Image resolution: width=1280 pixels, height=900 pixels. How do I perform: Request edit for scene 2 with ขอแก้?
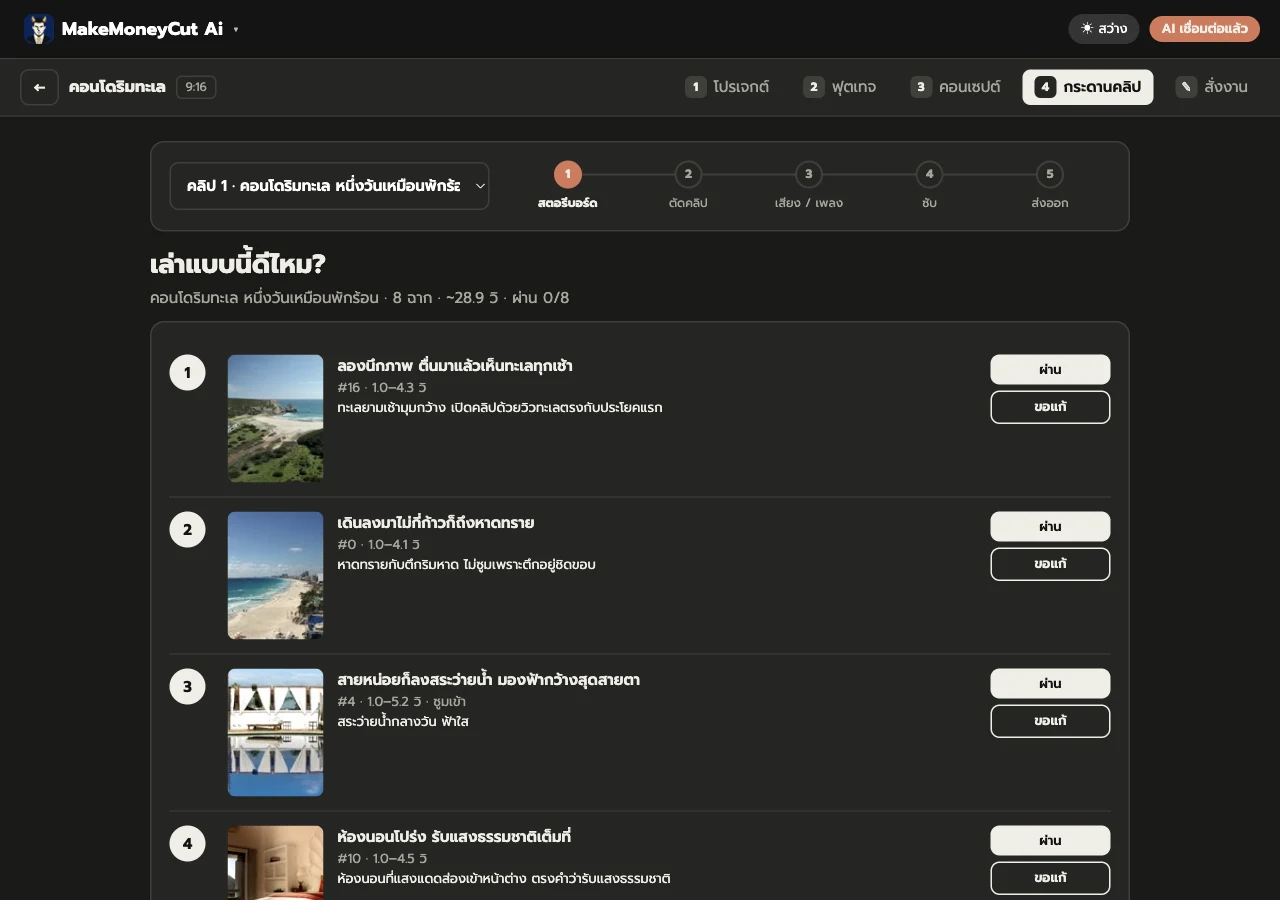coord(1050,564)
